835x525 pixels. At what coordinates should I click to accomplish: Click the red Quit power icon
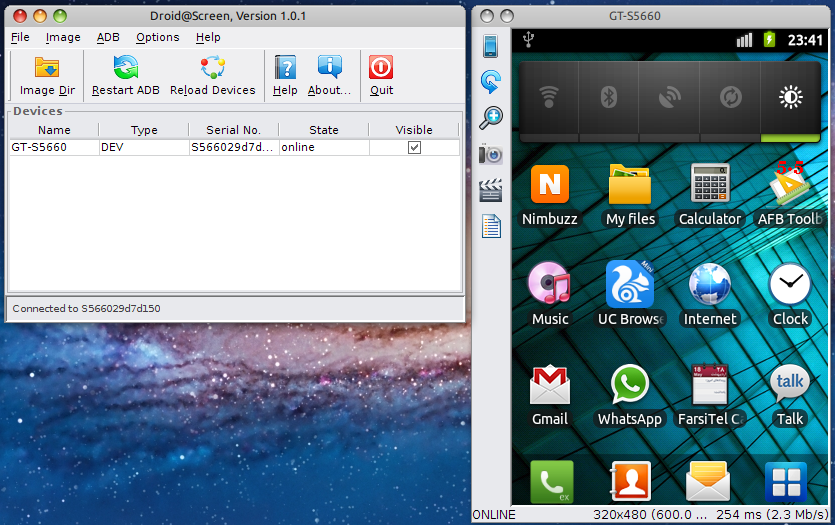click(x=381, y=68)
